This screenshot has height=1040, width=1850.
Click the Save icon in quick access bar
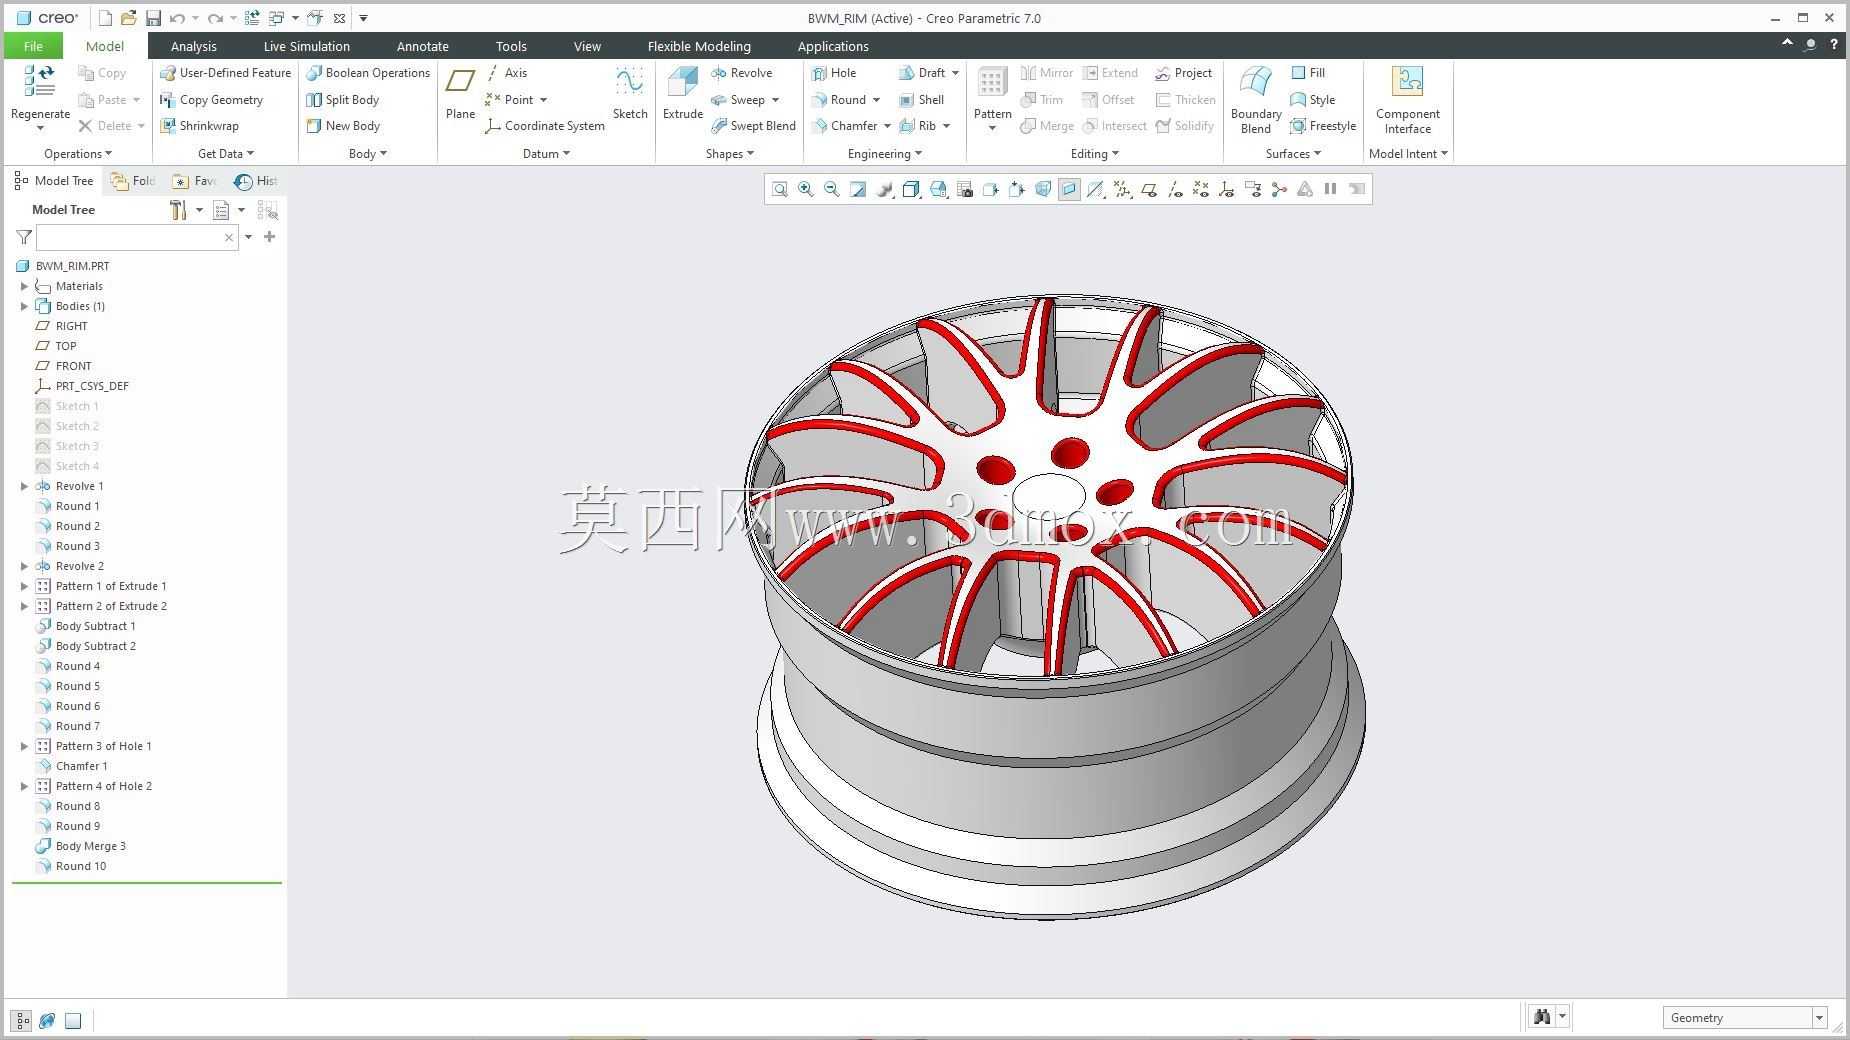[x=153, y=18]
